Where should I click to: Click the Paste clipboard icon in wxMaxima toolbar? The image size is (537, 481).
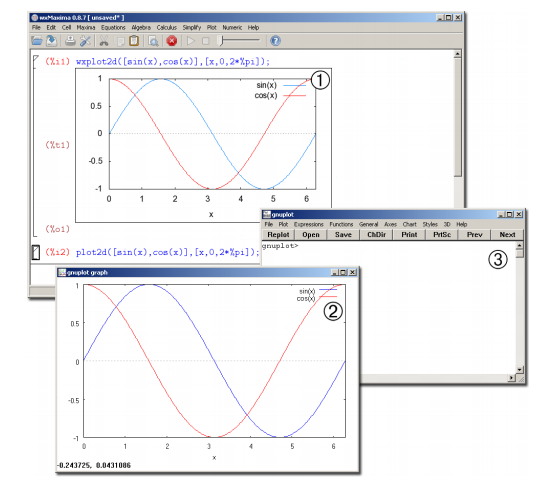(x=134, y=41)
